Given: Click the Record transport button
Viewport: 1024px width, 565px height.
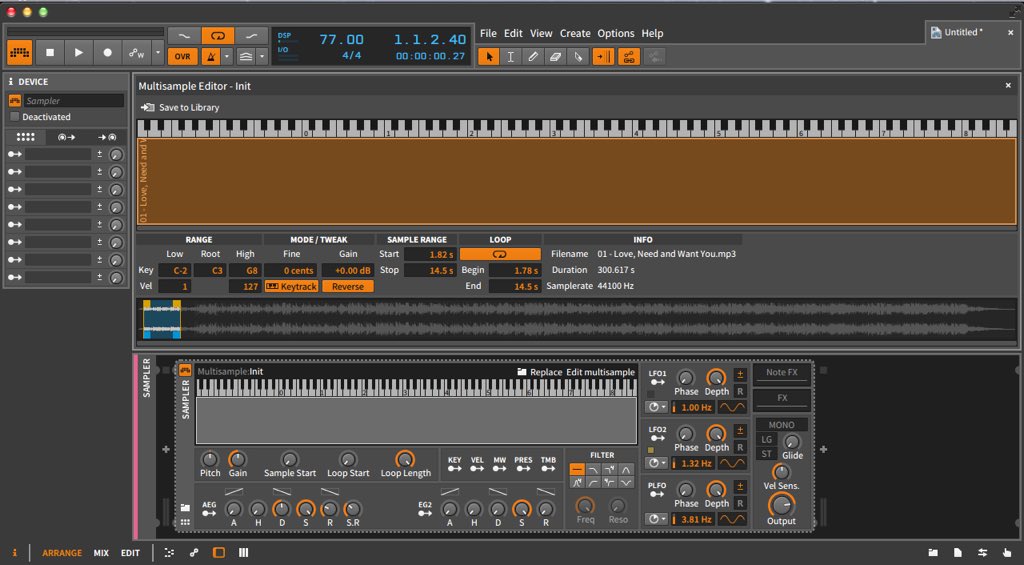Looking at the screenshot, I should (x=108, y=53).
